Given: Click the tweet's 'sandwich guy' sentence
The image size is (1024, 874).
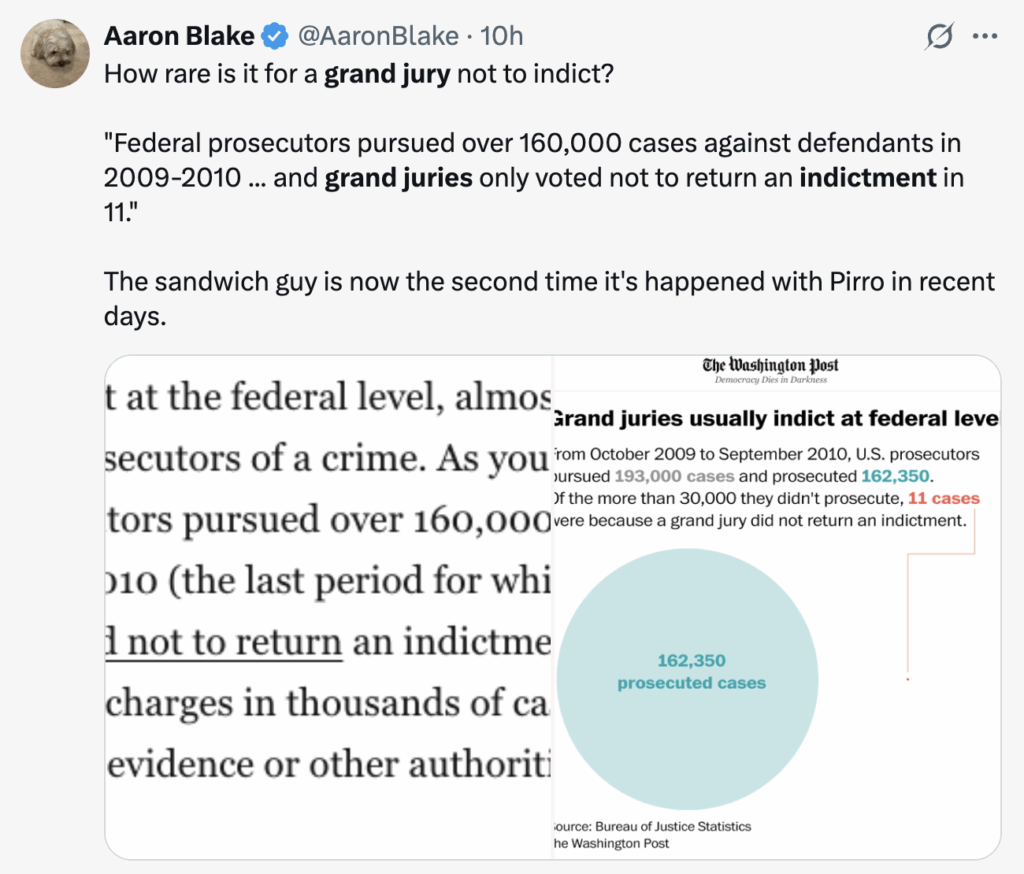Looking at the screenshot, I should [x=549, y=299].
